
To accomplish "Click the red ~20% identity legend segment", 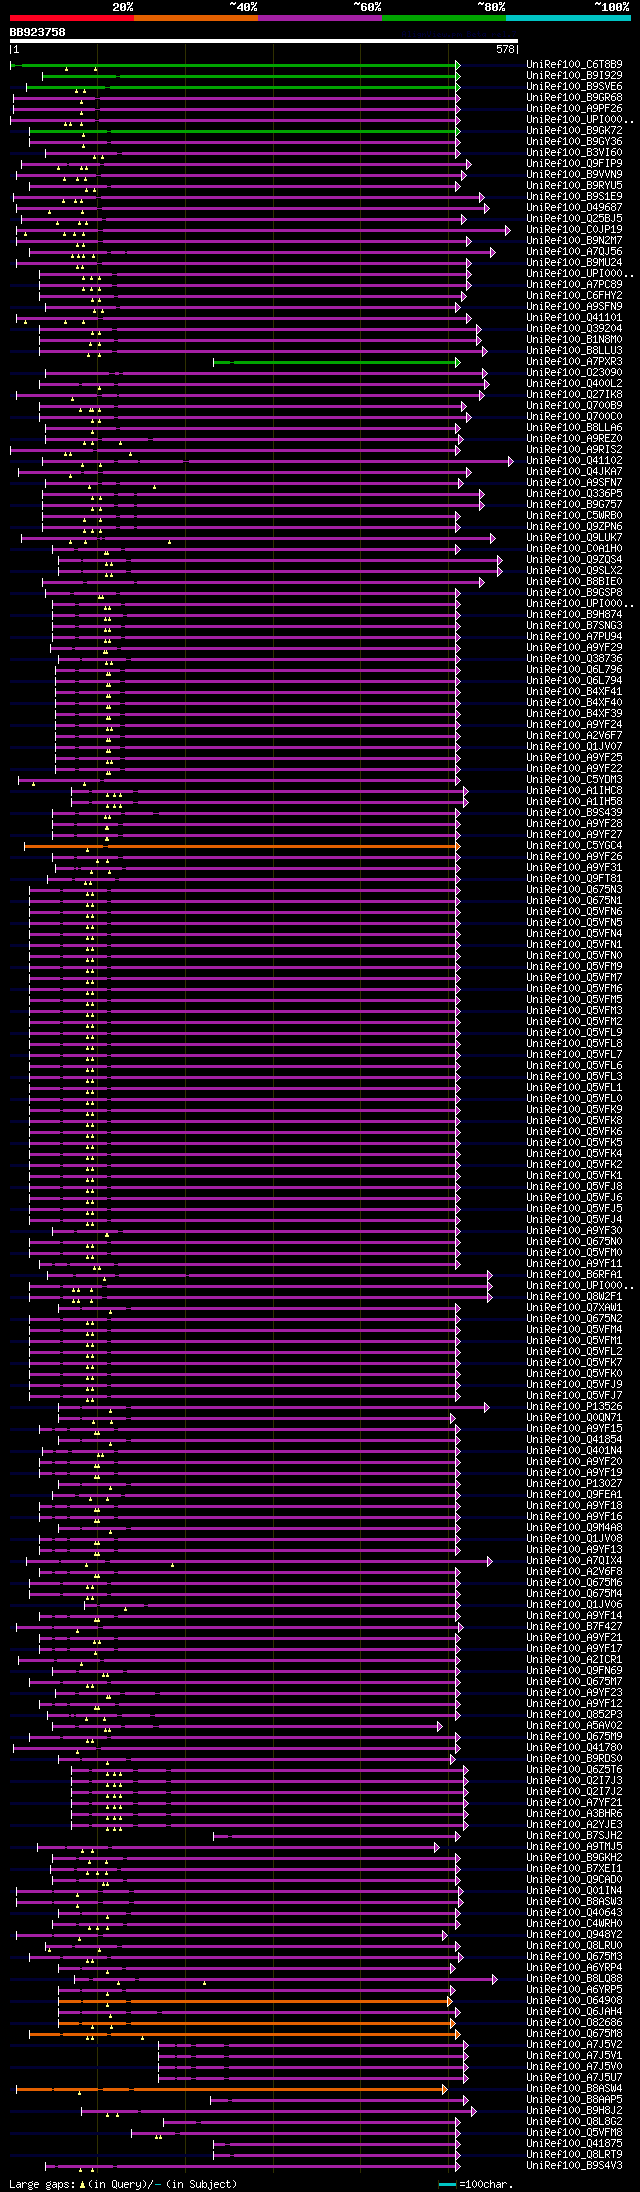I will 71,17.
